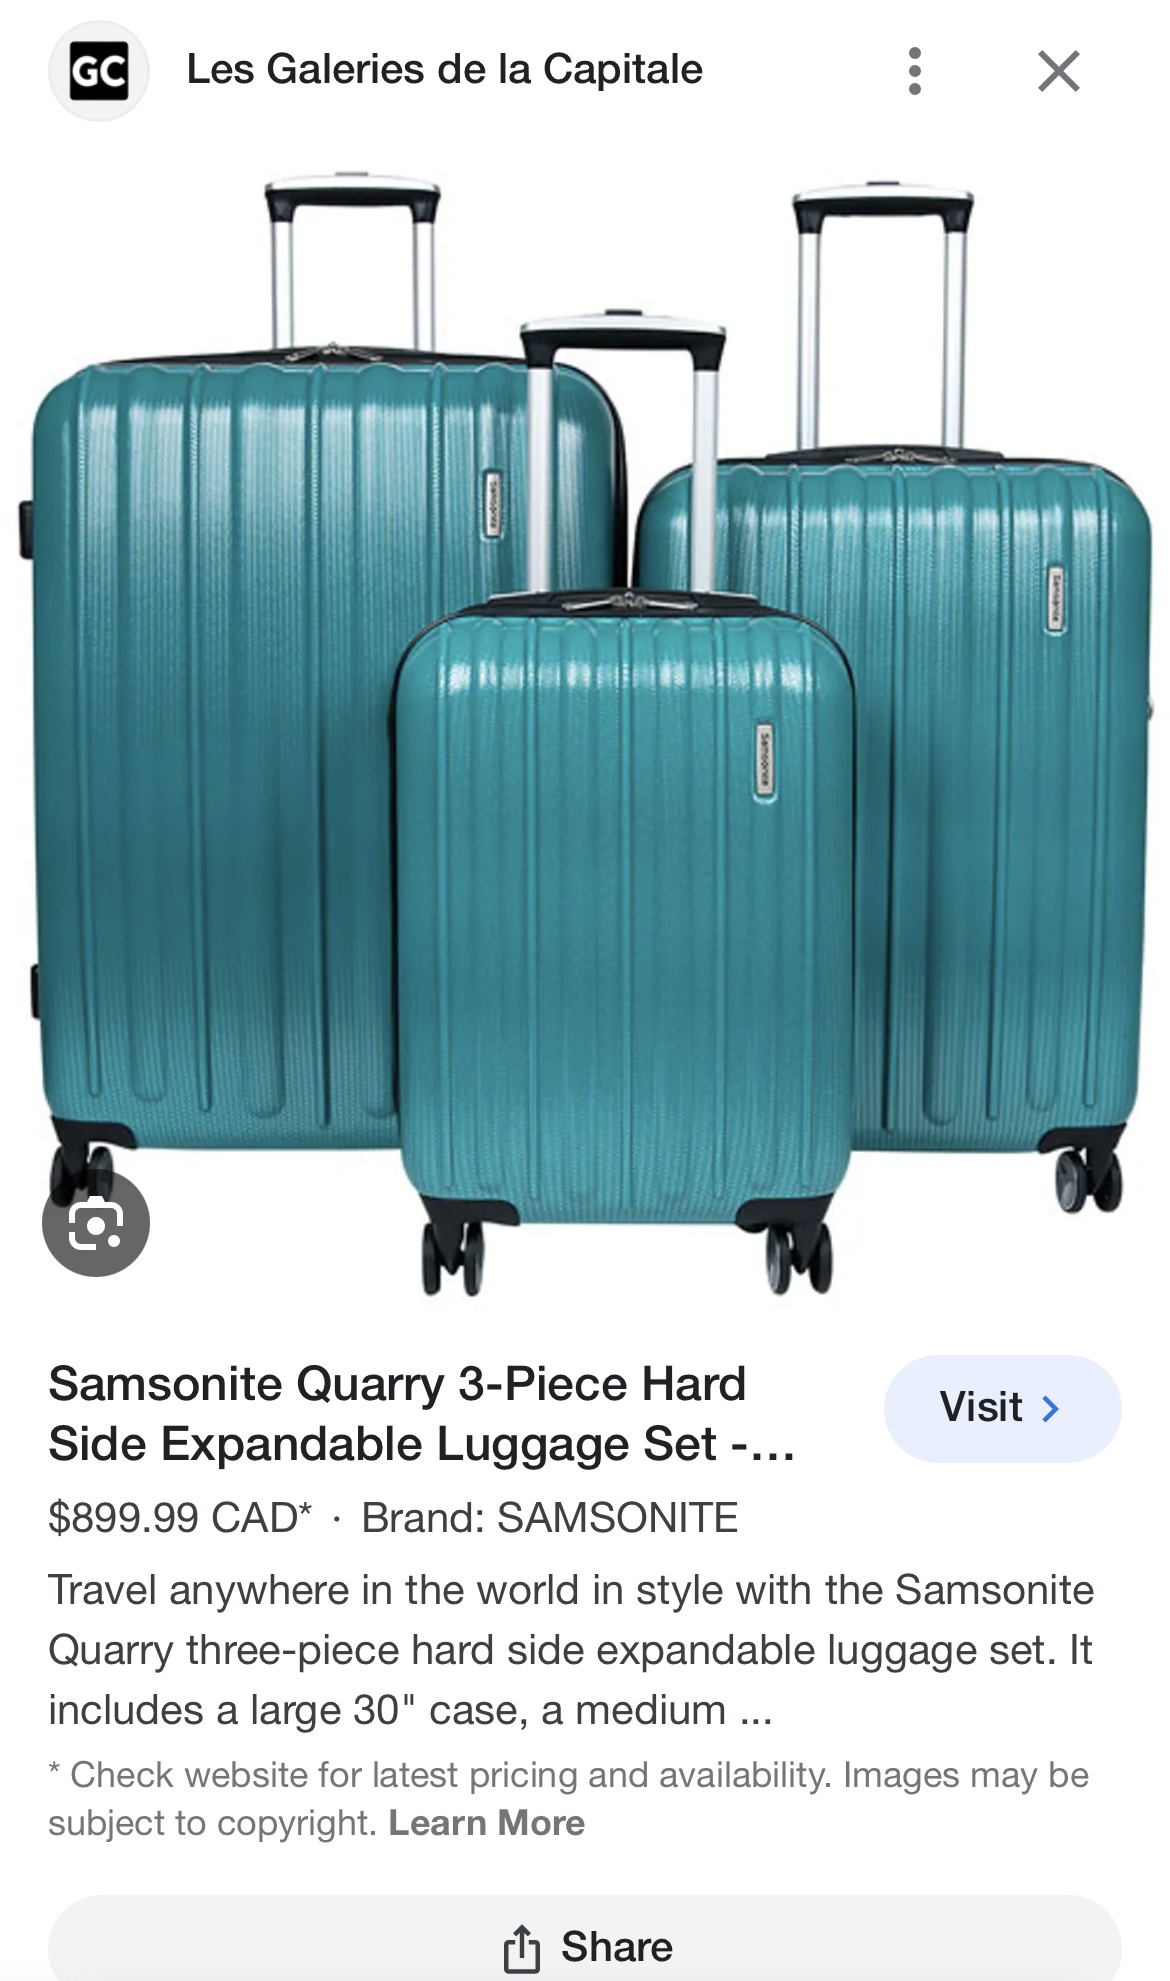Tap the Google Lens search icon
Image resolution: width=1170 pixels, height=1981 pixels.
96,1223
